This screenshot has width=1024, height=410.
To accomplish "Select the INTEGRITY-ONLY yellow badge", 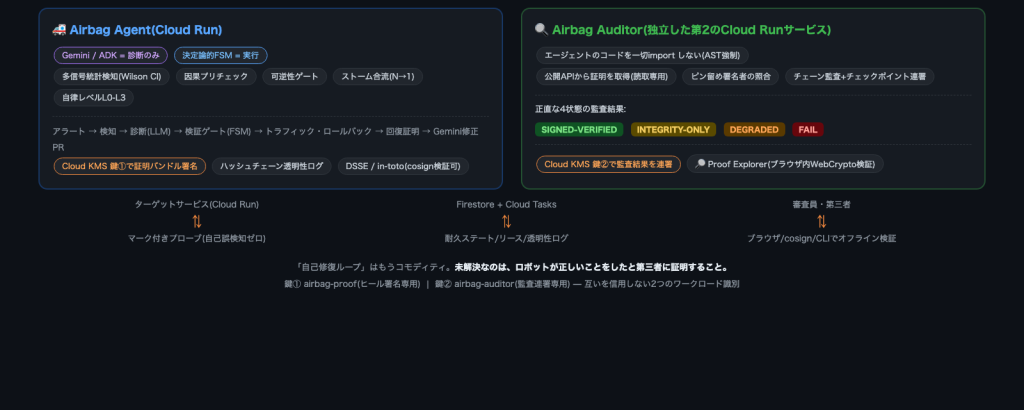I will pos(673,129).
